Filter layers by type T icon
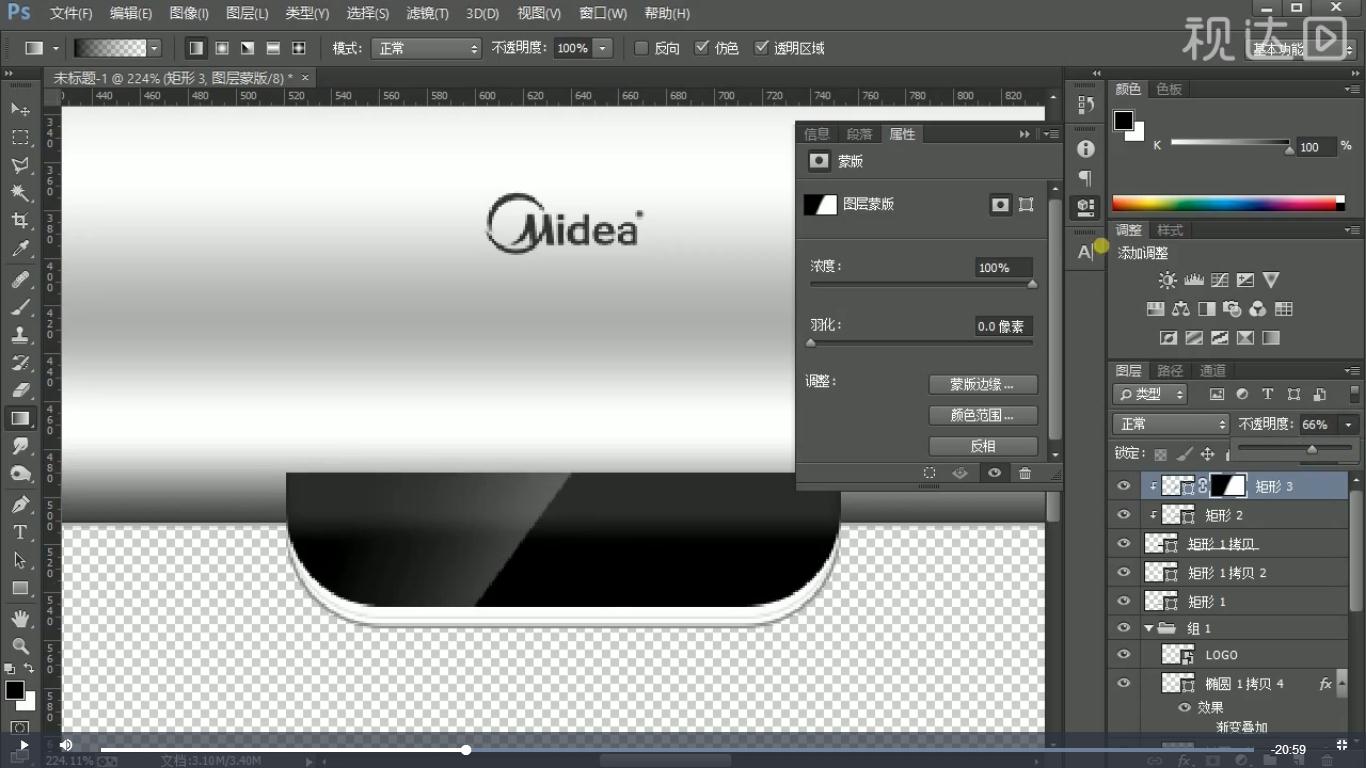This screenshot has height=768, width=1366. pyautogui.click(x=1267, y=394)
